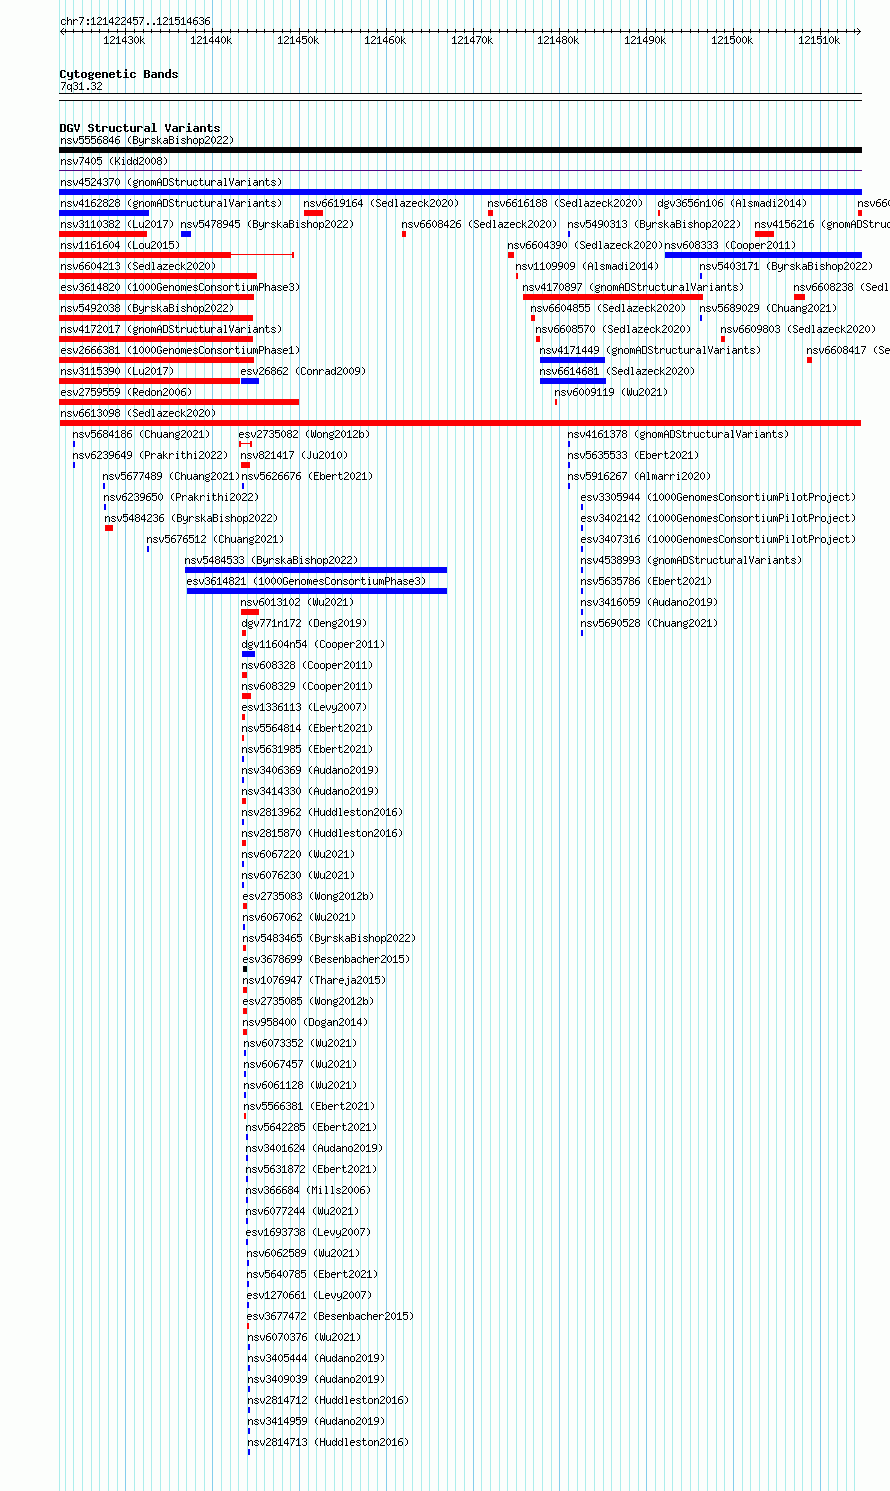Screen dimensions: 890x1491
Task: Open nsv1076947 (Thareja2015) variant
Action: (x=314, y=980)
